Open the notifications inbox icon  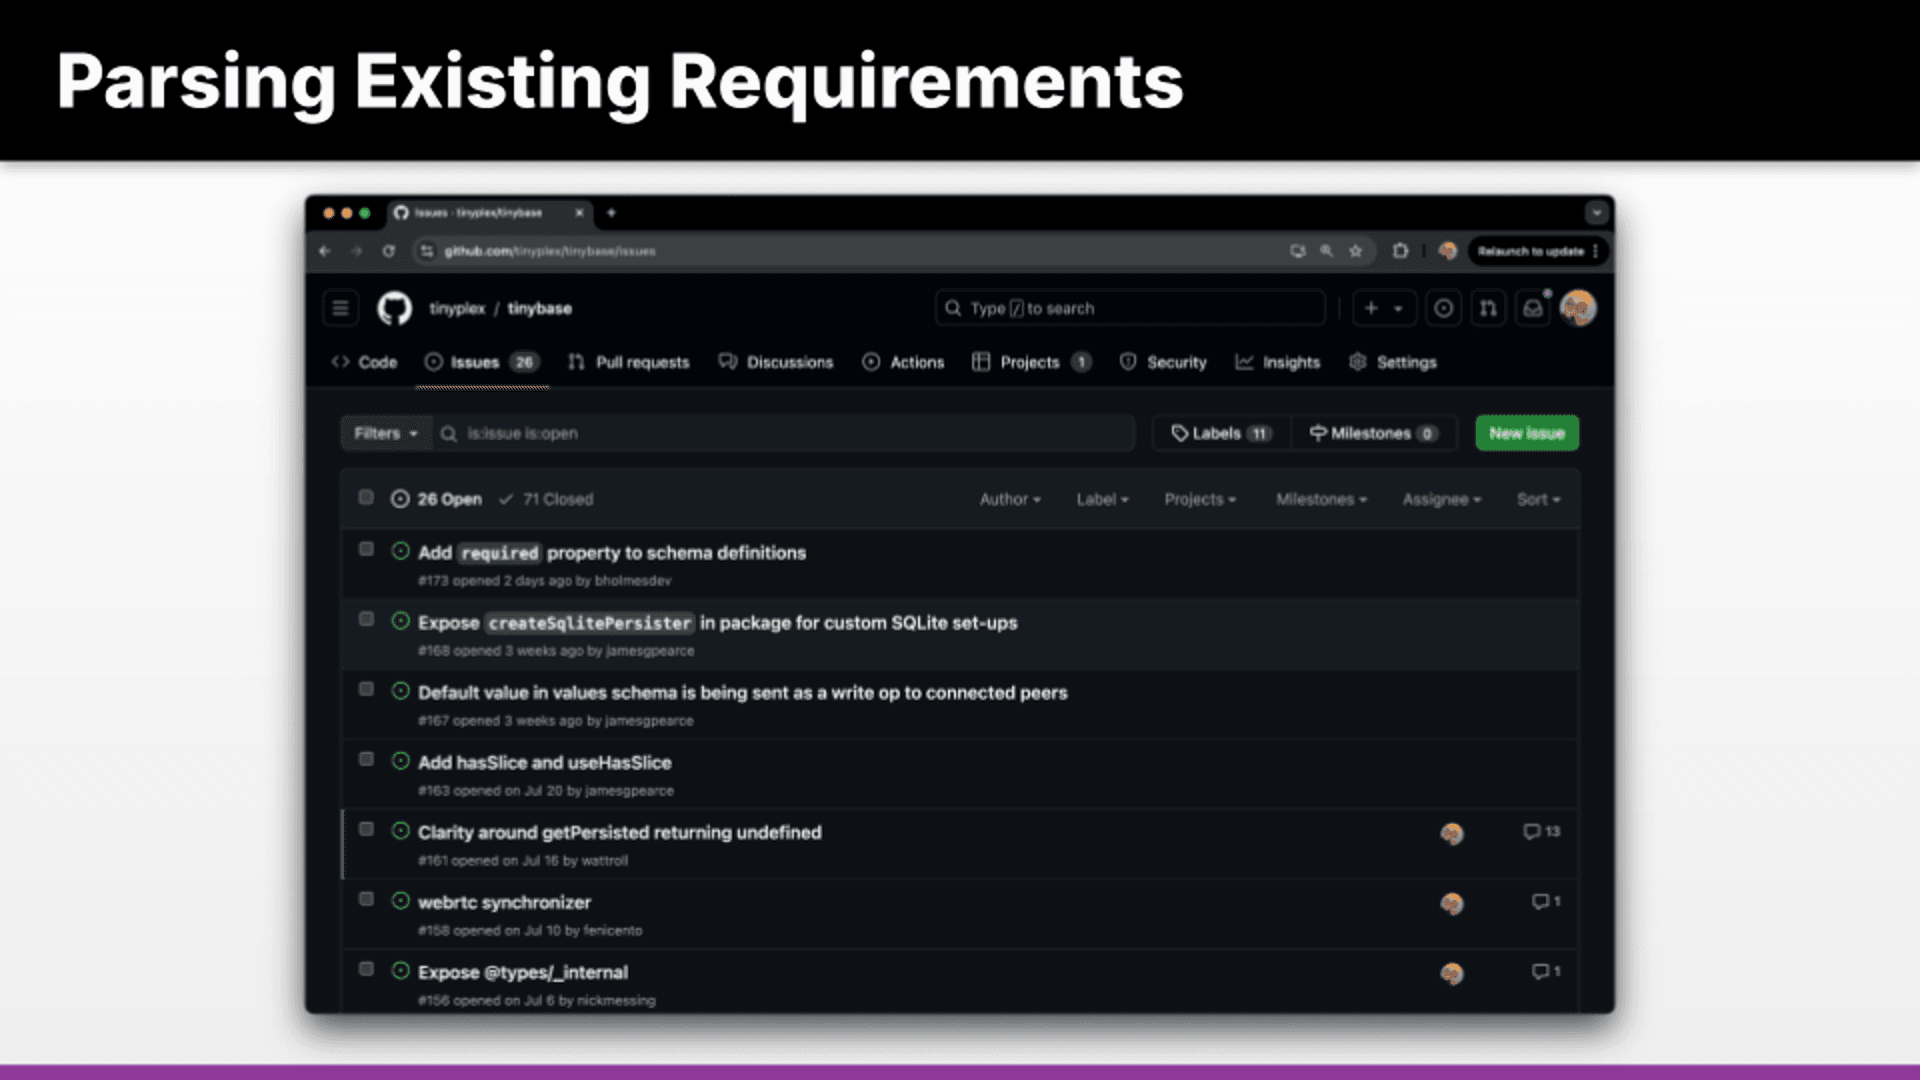tap(1533, 308)
